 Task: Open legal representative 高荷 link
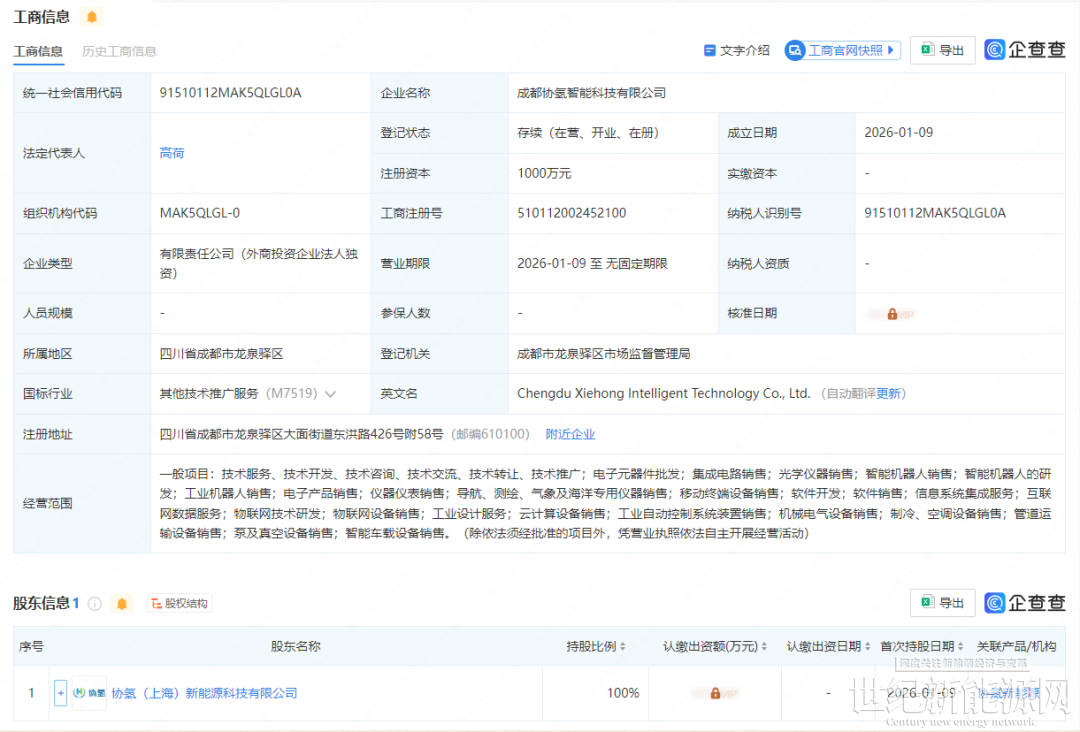pos(172,153)
